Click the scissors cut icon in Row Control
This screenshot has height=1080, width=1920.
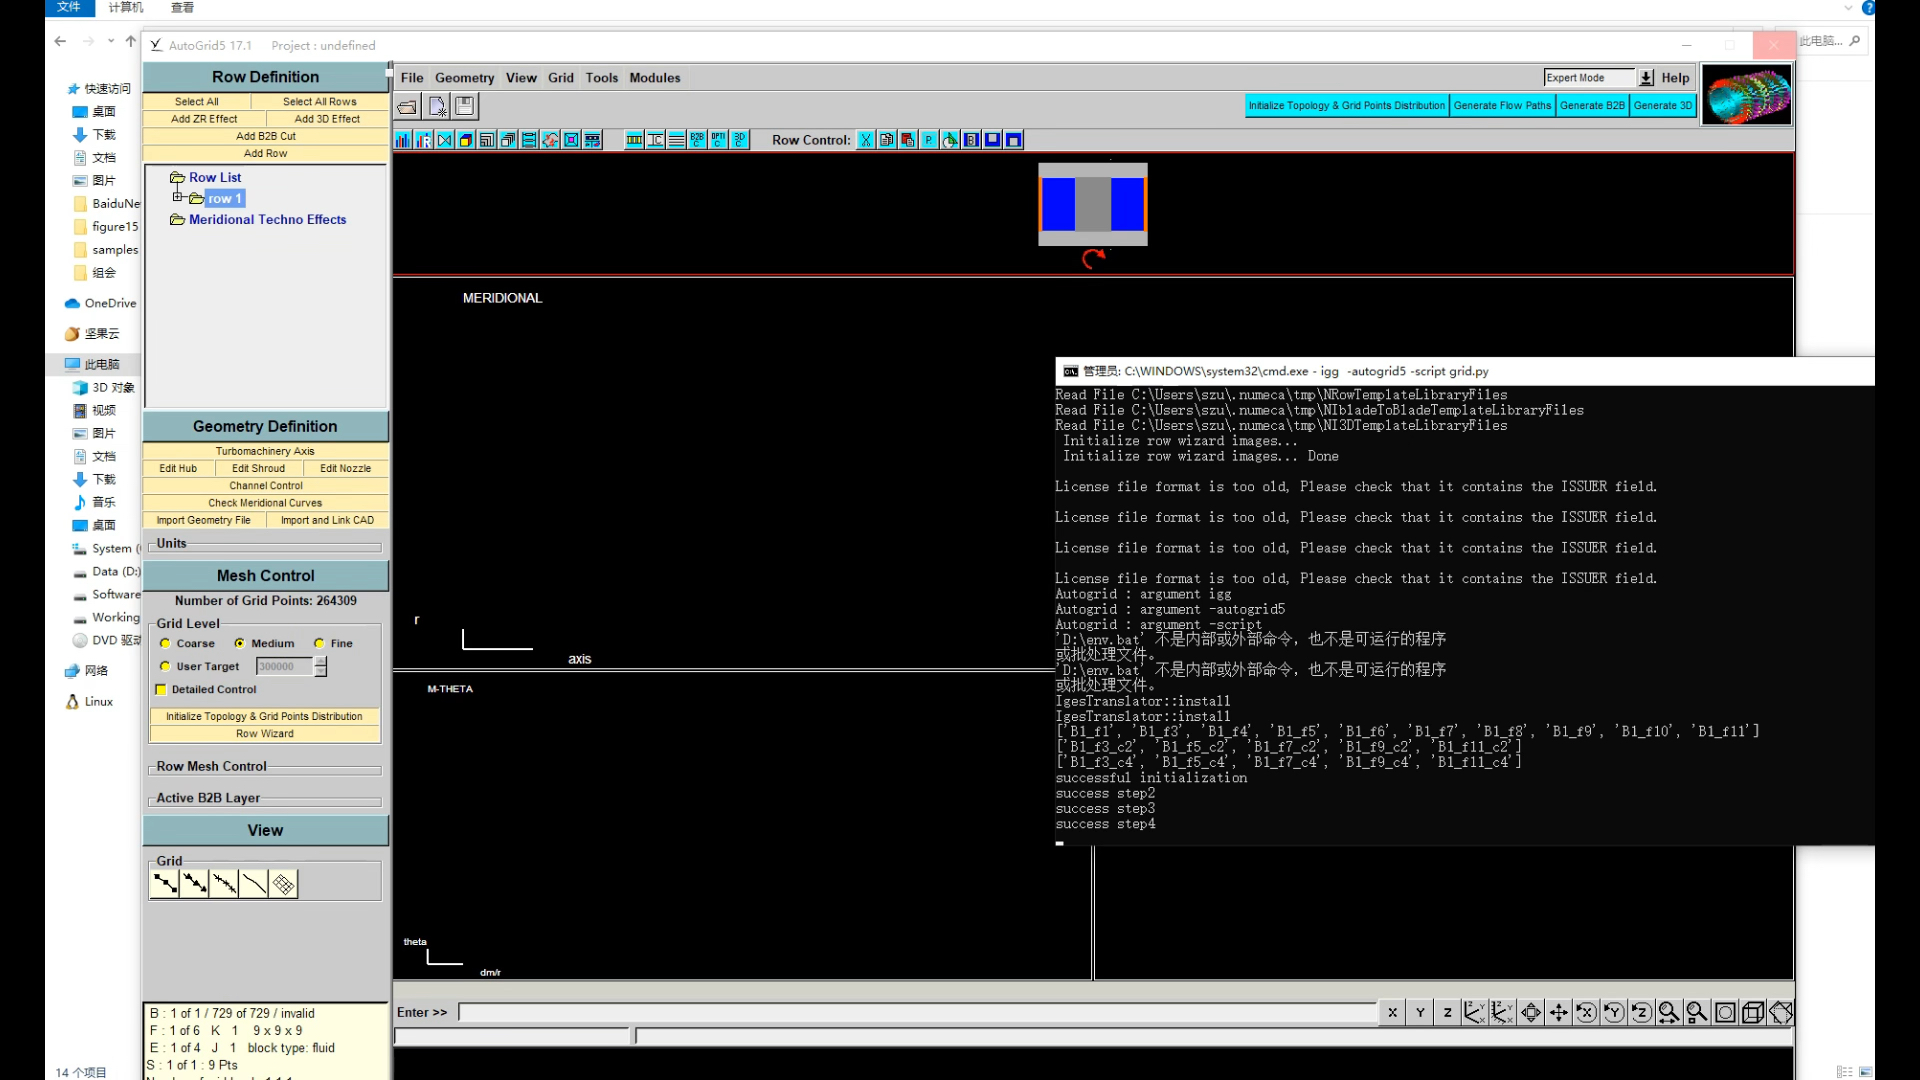pyautogui.click(x=866, y=140)
